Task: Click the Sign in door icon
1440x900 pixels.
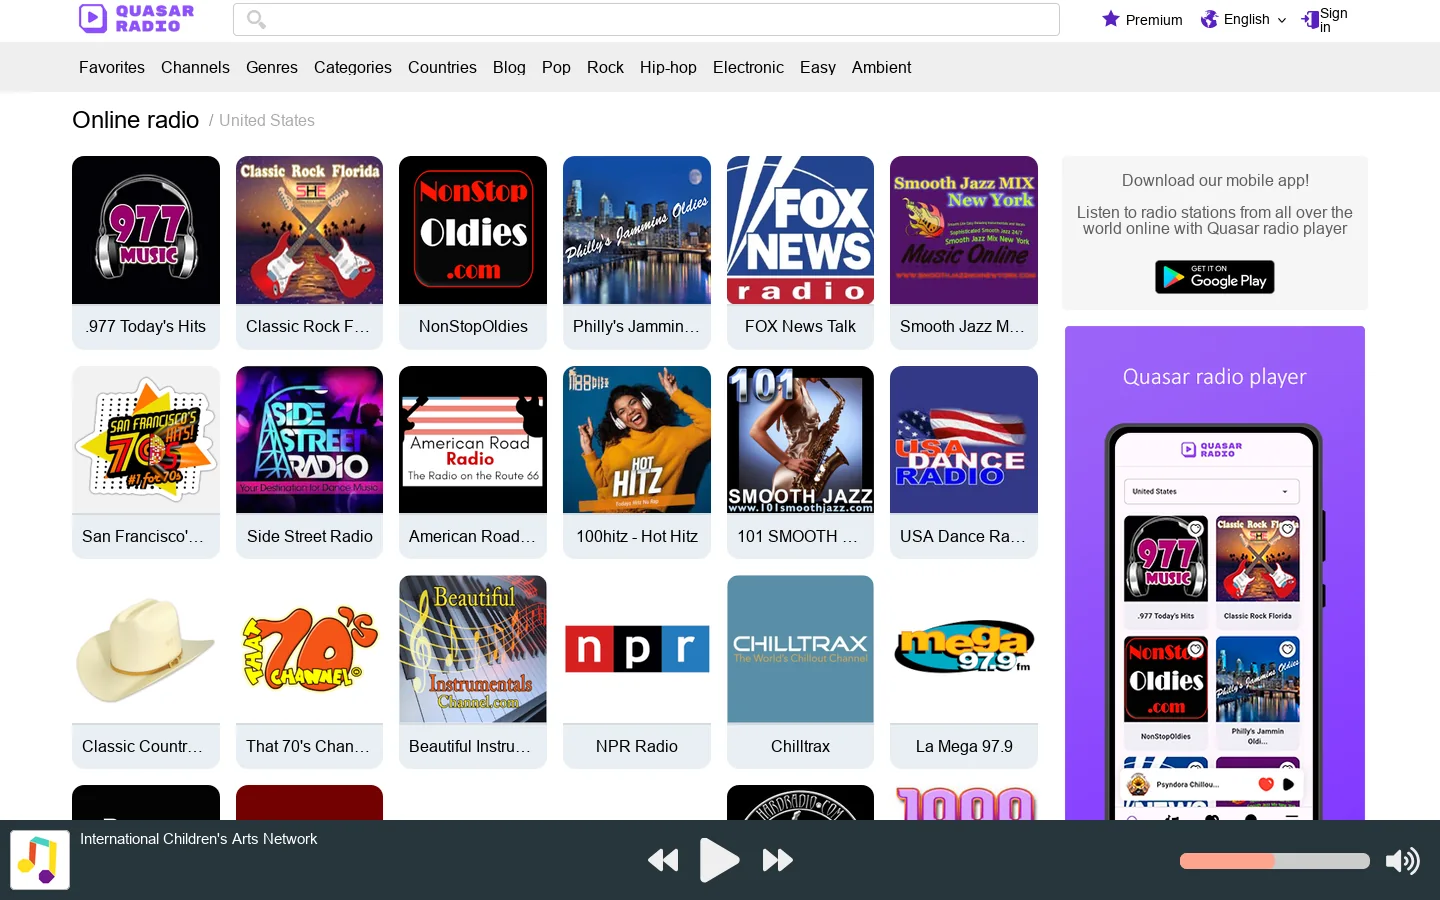Action: click(x=1310, y=19)
